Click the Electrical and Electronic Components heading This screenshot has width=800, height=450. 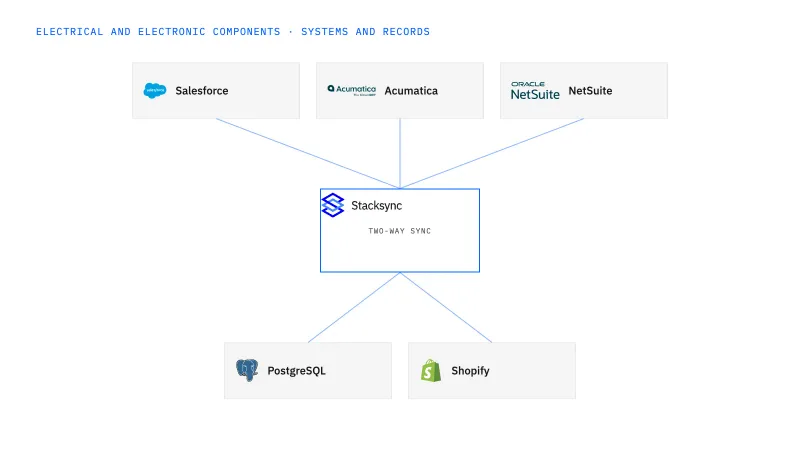(x=233, y=32)
